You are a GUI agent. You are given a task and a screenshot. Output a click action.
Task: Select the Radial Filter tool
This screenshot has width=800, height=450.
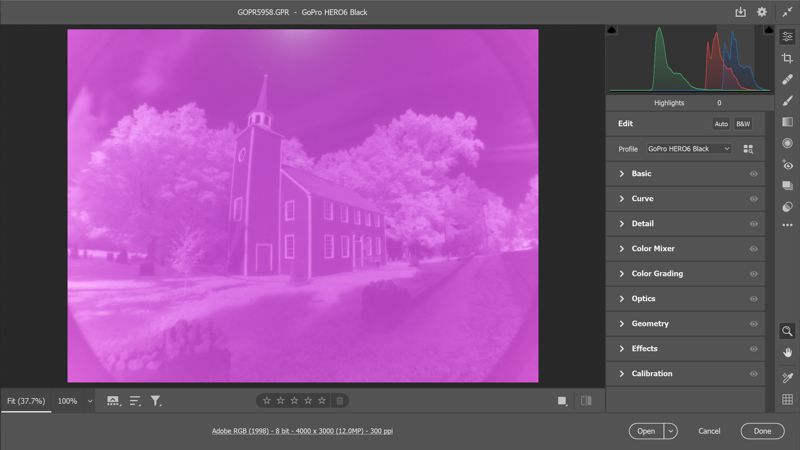[x=787, y=143]
